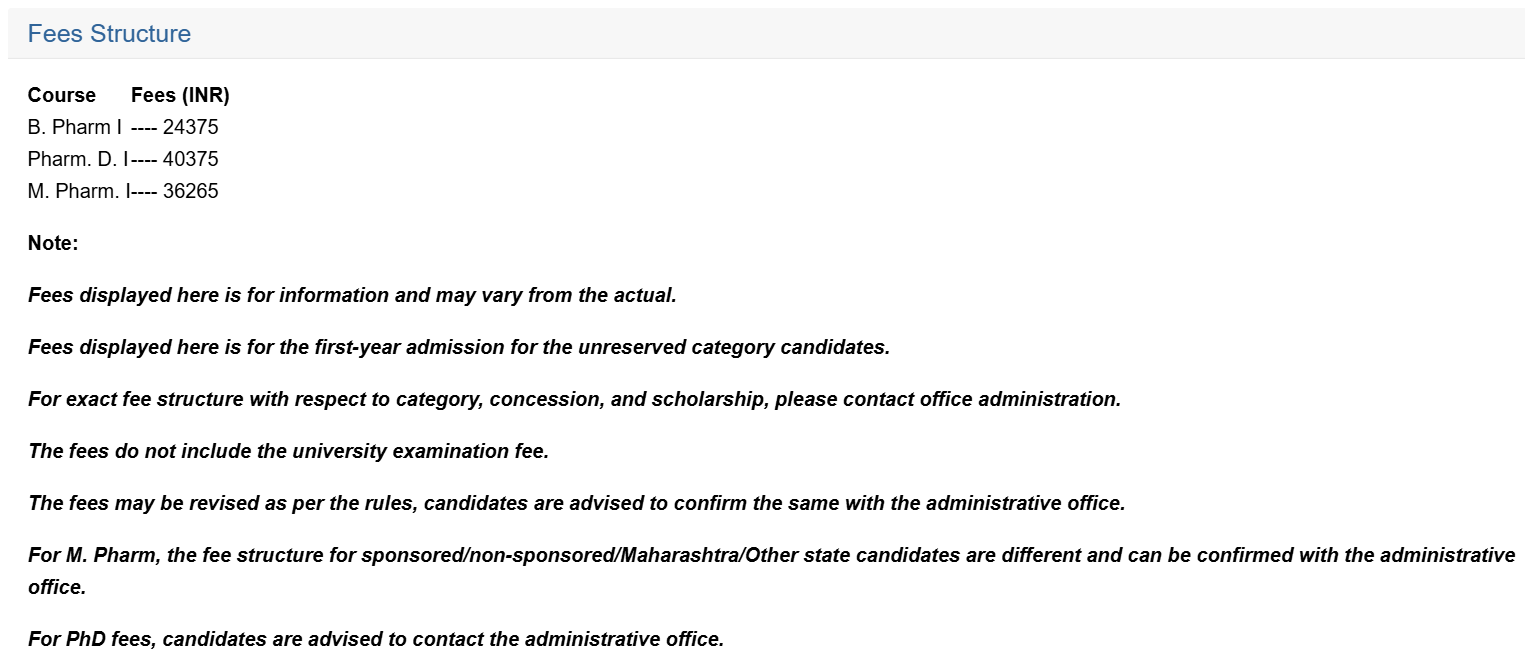Screen dimensions: 1525x664
Task: Click the note about fees being revised
Action: coord(576,503)
